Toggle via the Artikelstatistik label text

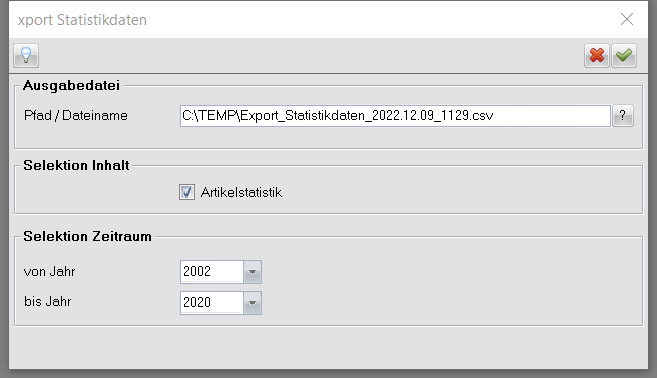click(x=241, y=192)
